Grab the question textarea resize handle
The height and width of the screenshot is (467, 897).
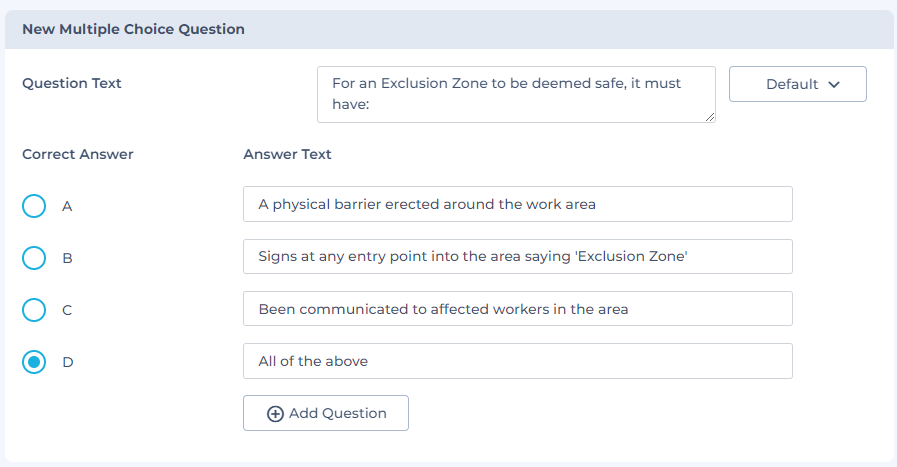[x=710, y=117]
